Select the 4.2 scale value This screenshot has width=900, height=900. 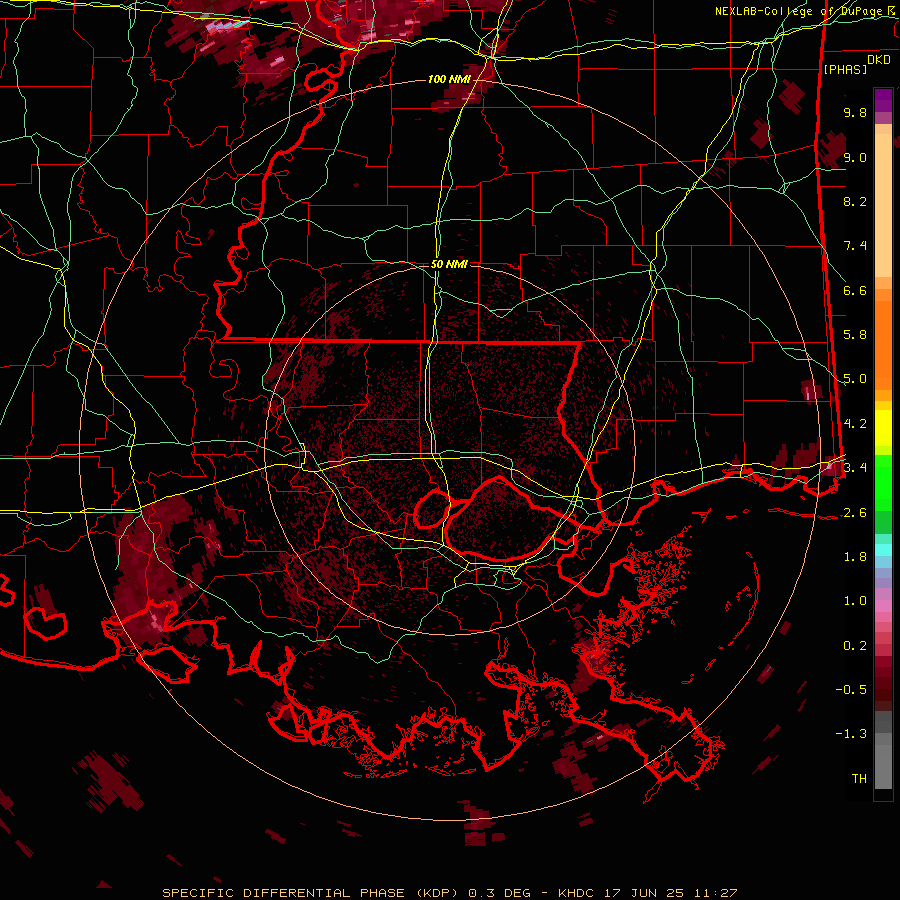(x=855, y=424)
